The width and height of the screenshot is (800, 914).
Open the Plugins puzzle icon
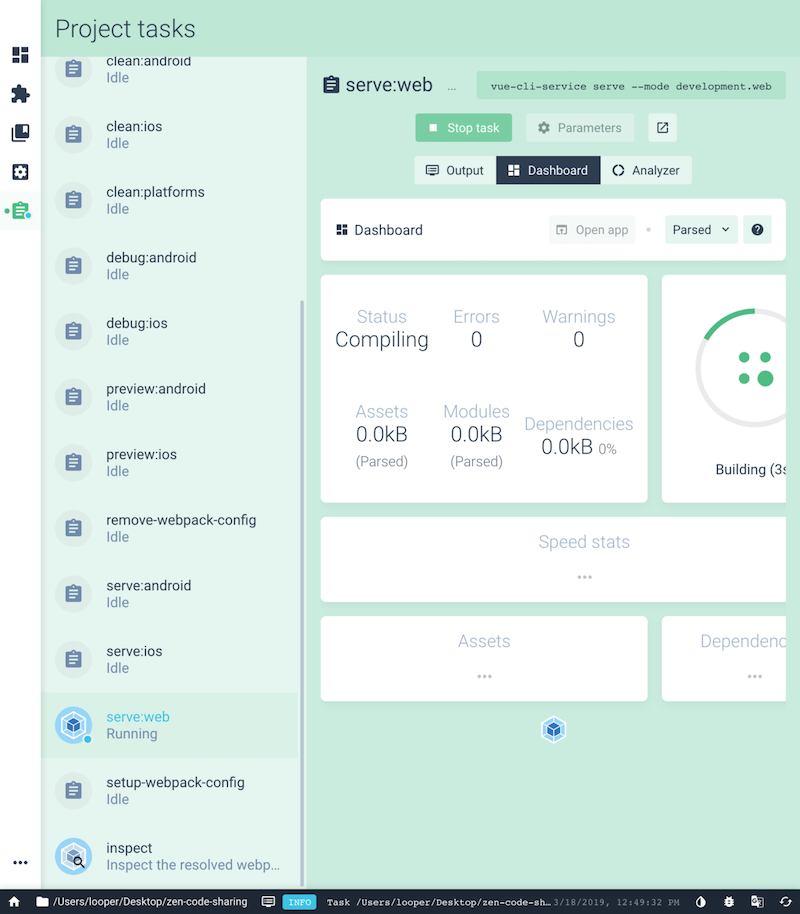click(x=20, y=94)
